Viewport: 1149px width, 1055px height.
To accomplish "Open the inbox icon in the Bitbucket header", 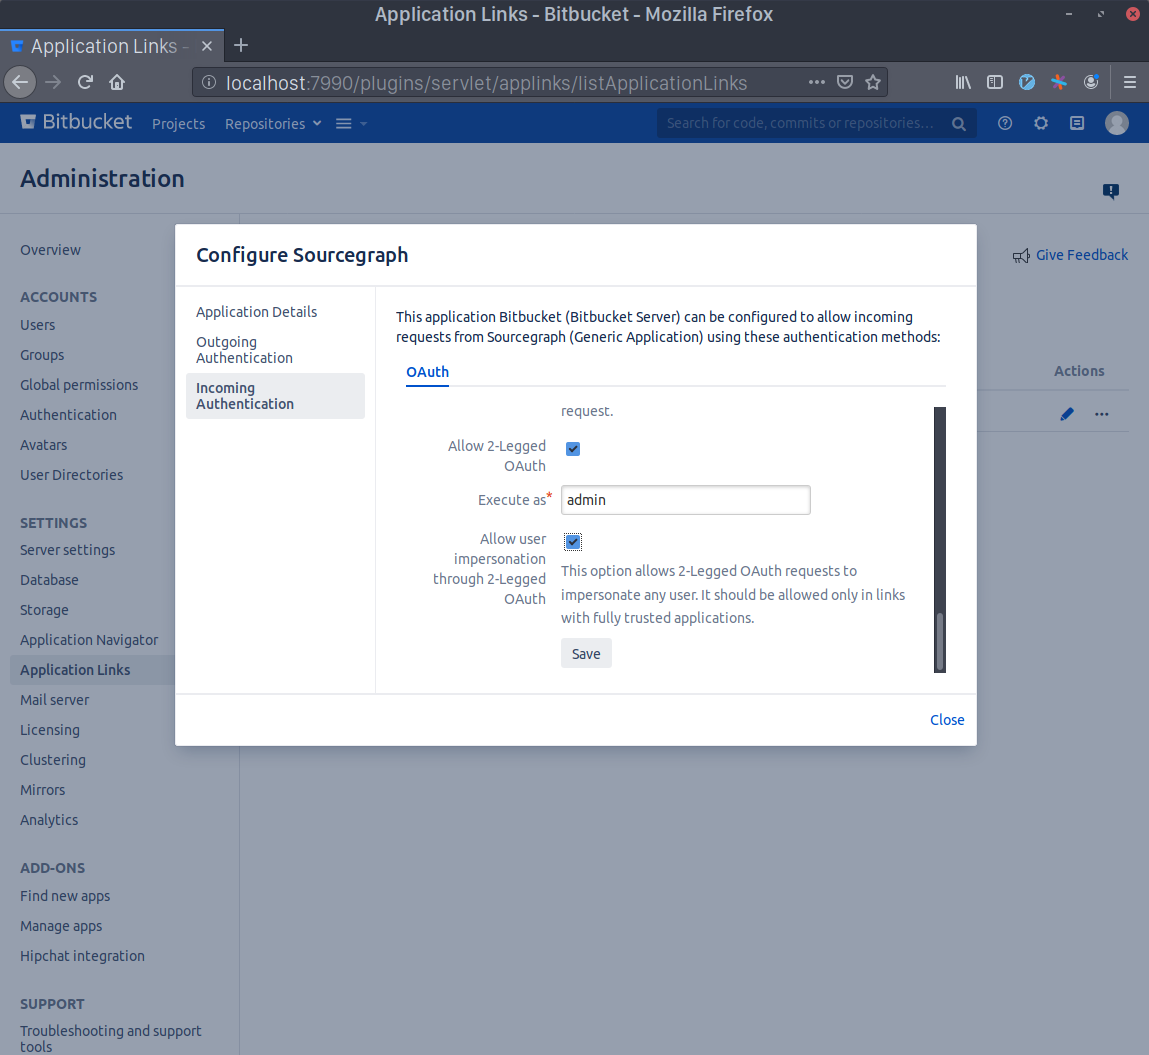I will coord(1076,123).
